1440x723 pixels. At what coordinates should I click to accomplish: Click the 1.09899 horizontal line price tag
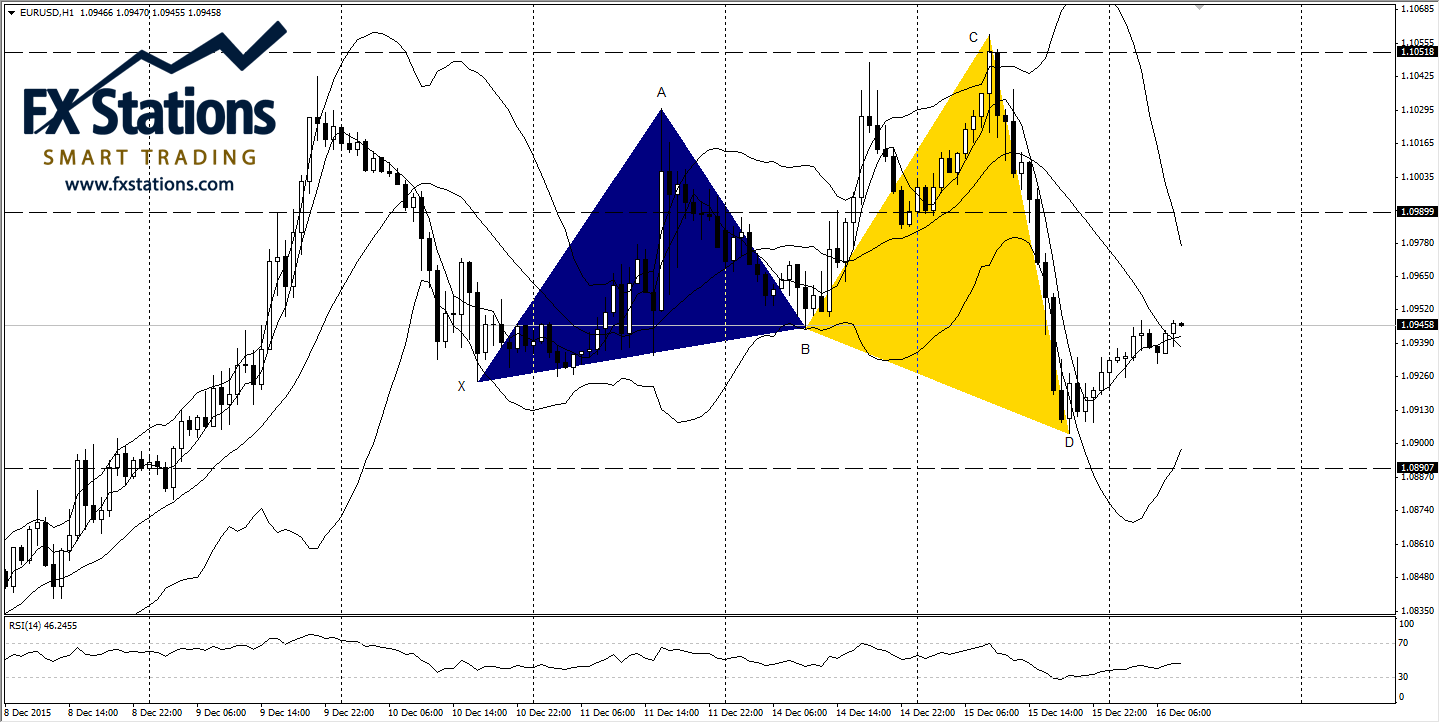tap(1416, 212)
